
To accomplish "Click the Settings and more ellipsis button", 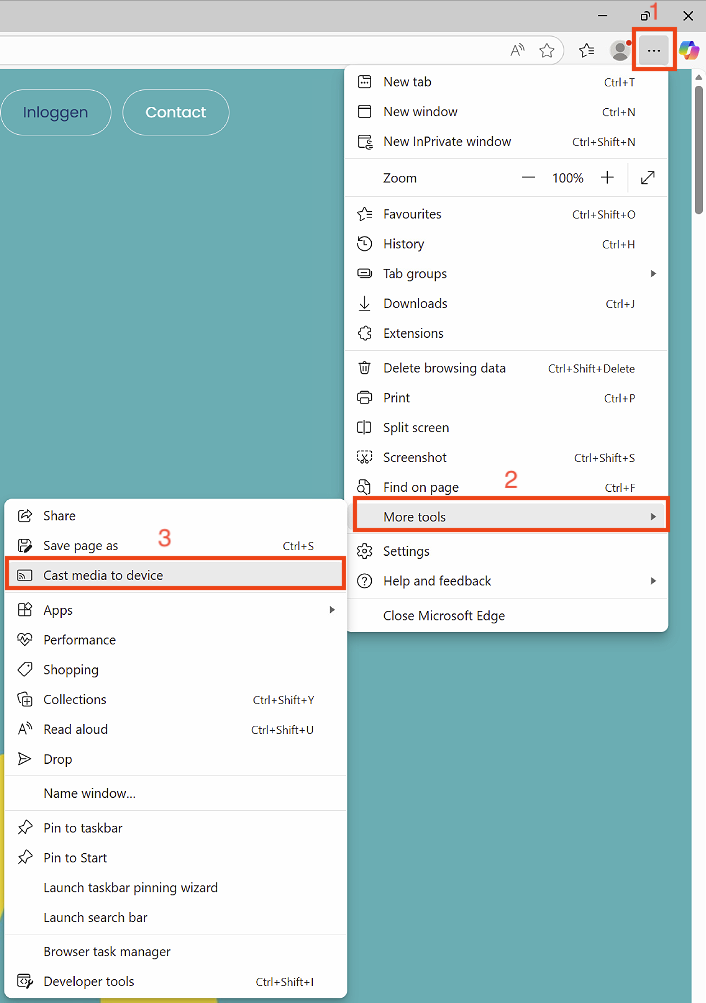I will 654,50.
